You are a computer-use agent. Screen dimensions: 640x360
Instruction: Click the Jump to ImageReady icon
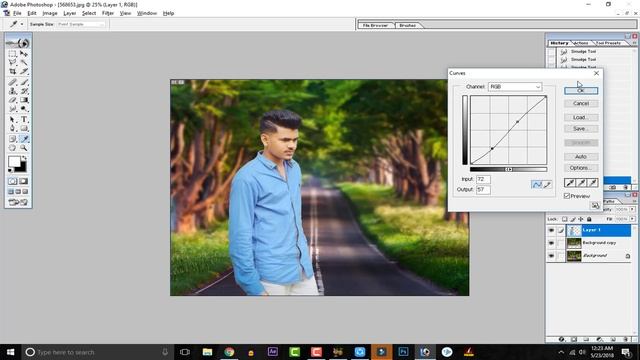click(x=18, y=202)
